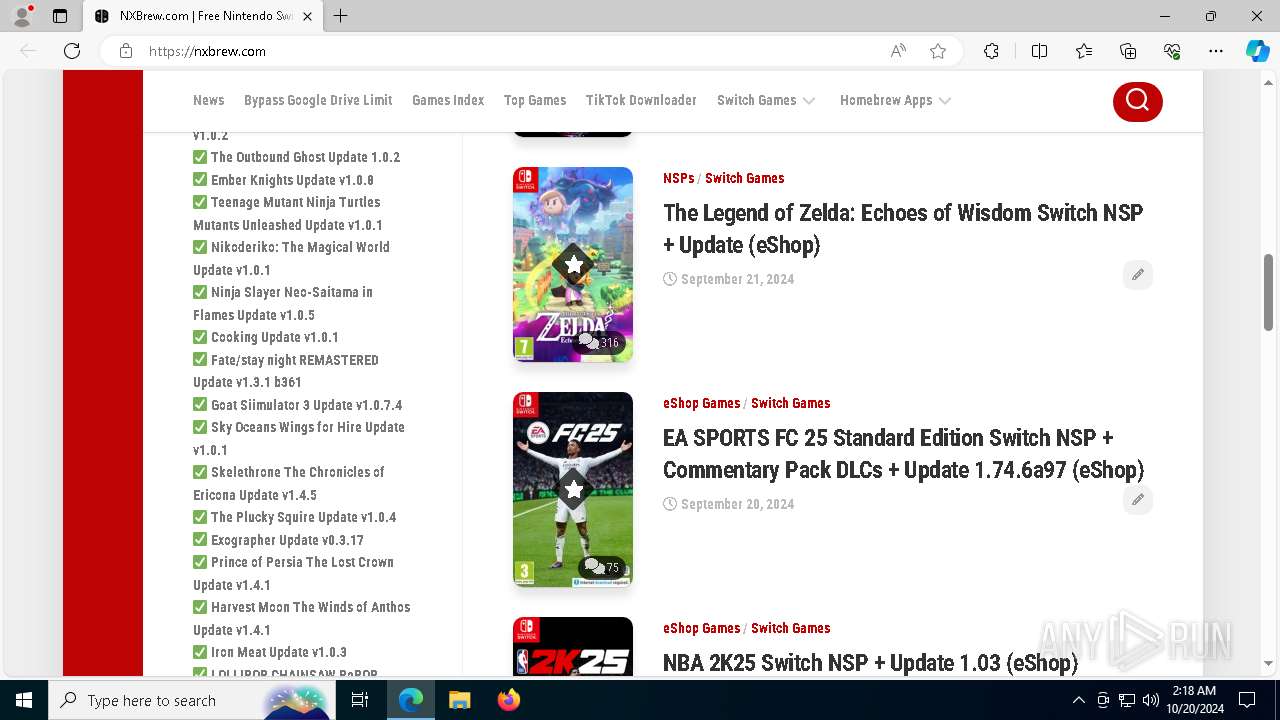
Task: Open browser Extensions puzzle icon
Action: [x=991, y=51]
